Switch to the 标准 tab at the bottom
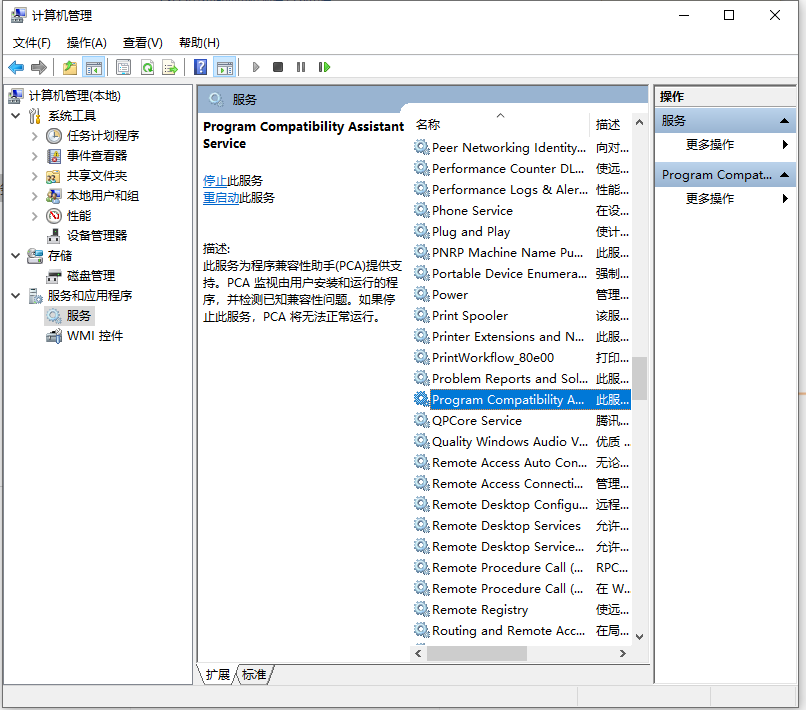The image size is (806, 710). click(x=254, y=675)
